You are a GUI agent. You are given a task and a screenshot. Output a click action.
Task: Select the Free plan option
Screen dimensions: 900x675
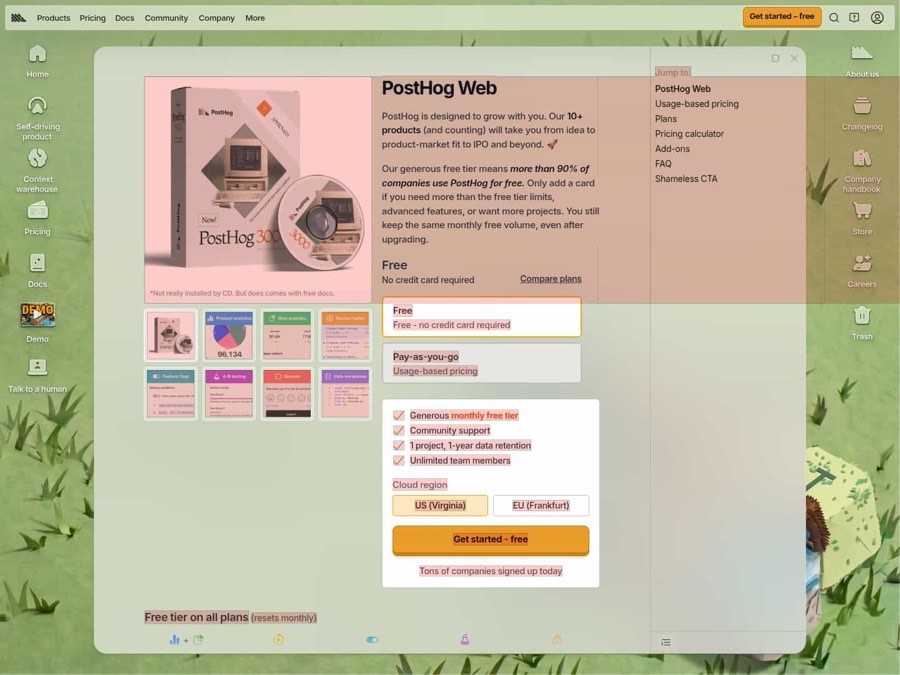coord(482,317)
